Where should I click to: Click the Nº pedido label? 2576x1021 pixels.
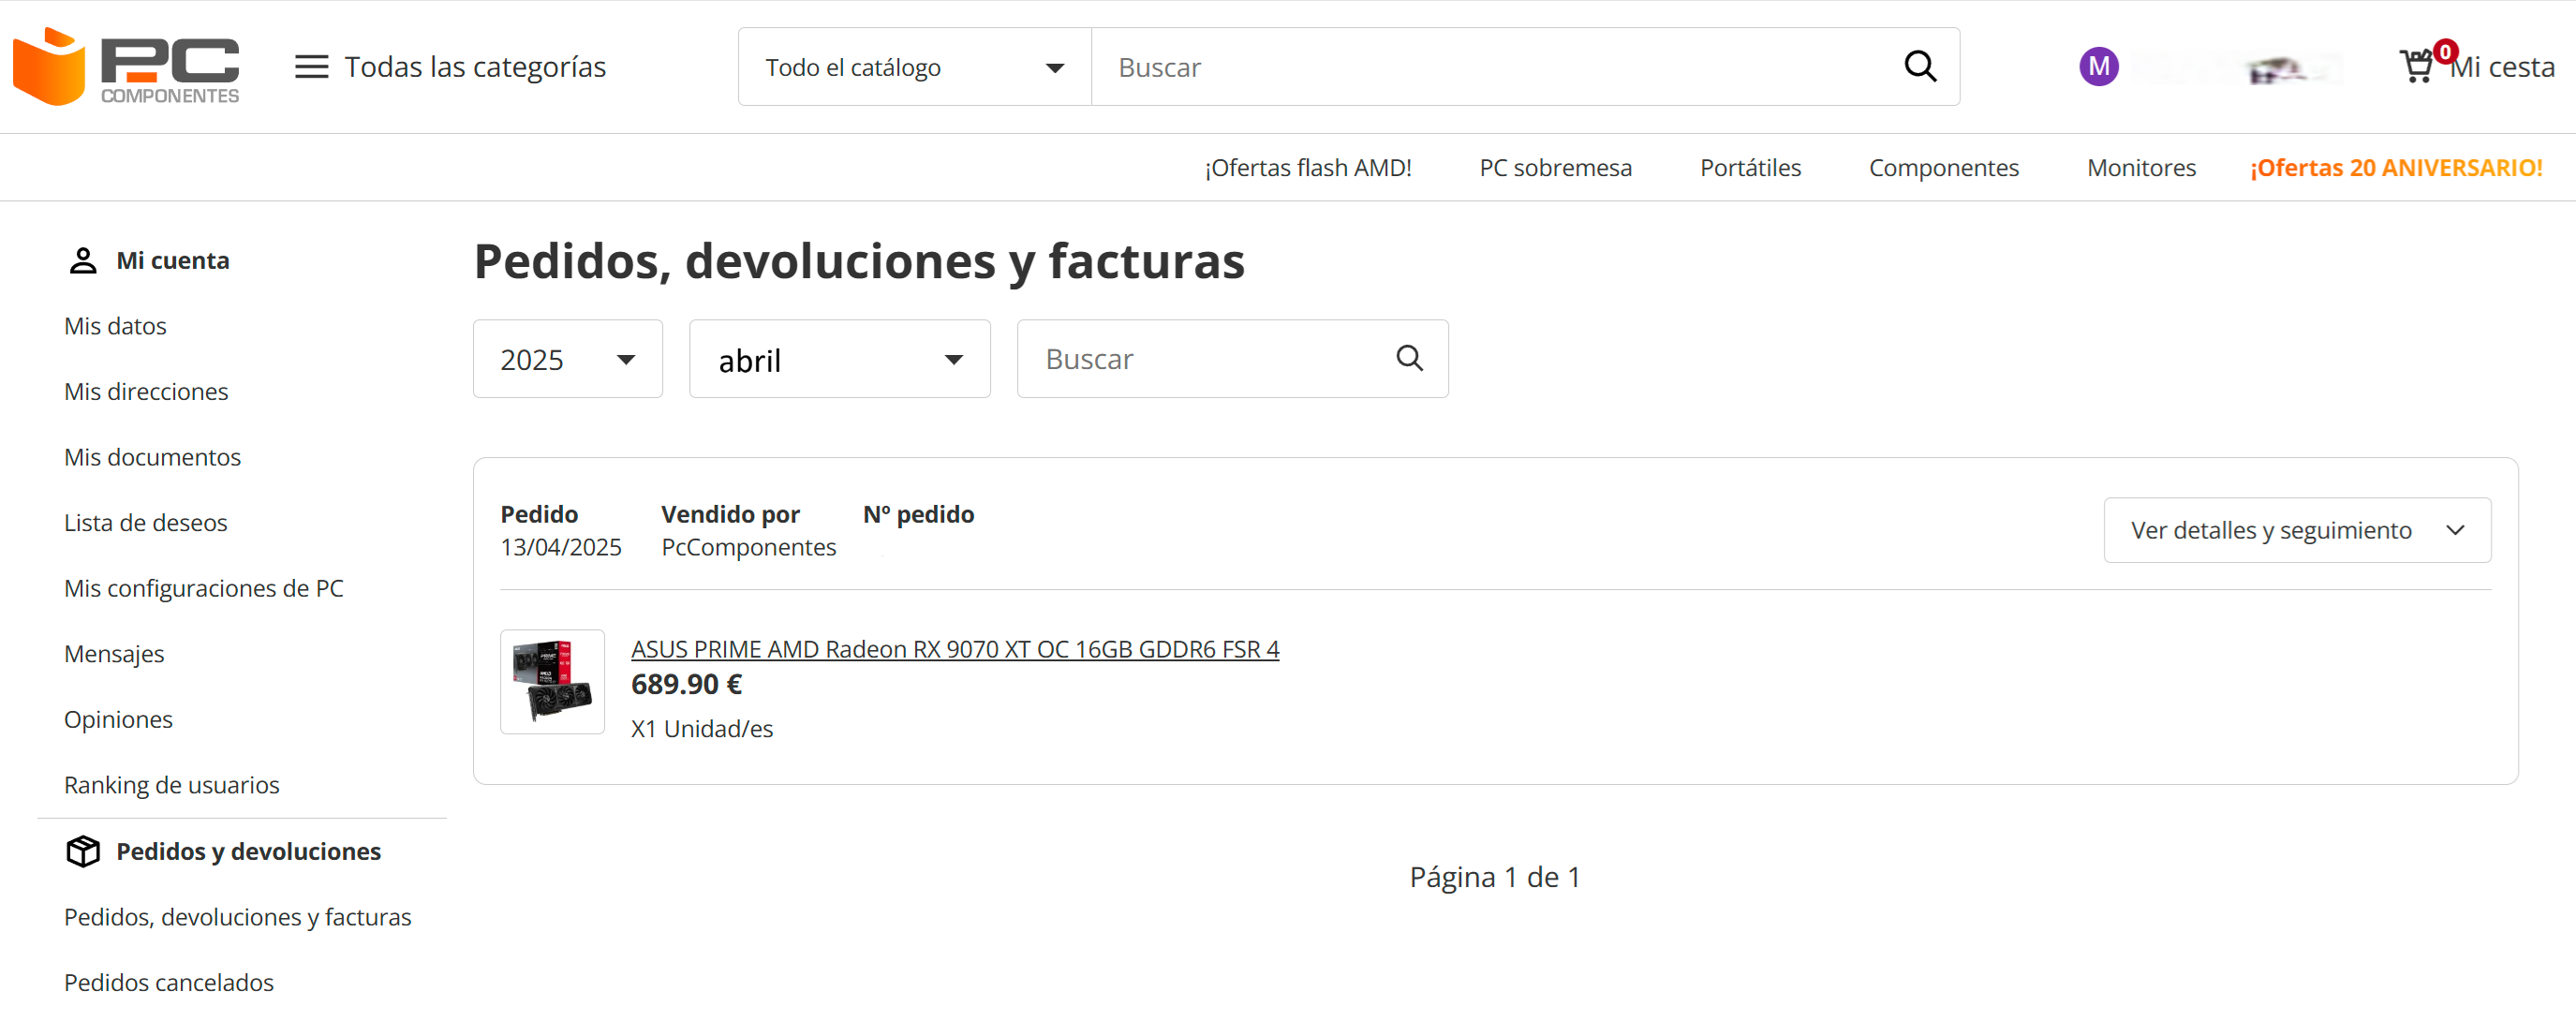[918, 514]
